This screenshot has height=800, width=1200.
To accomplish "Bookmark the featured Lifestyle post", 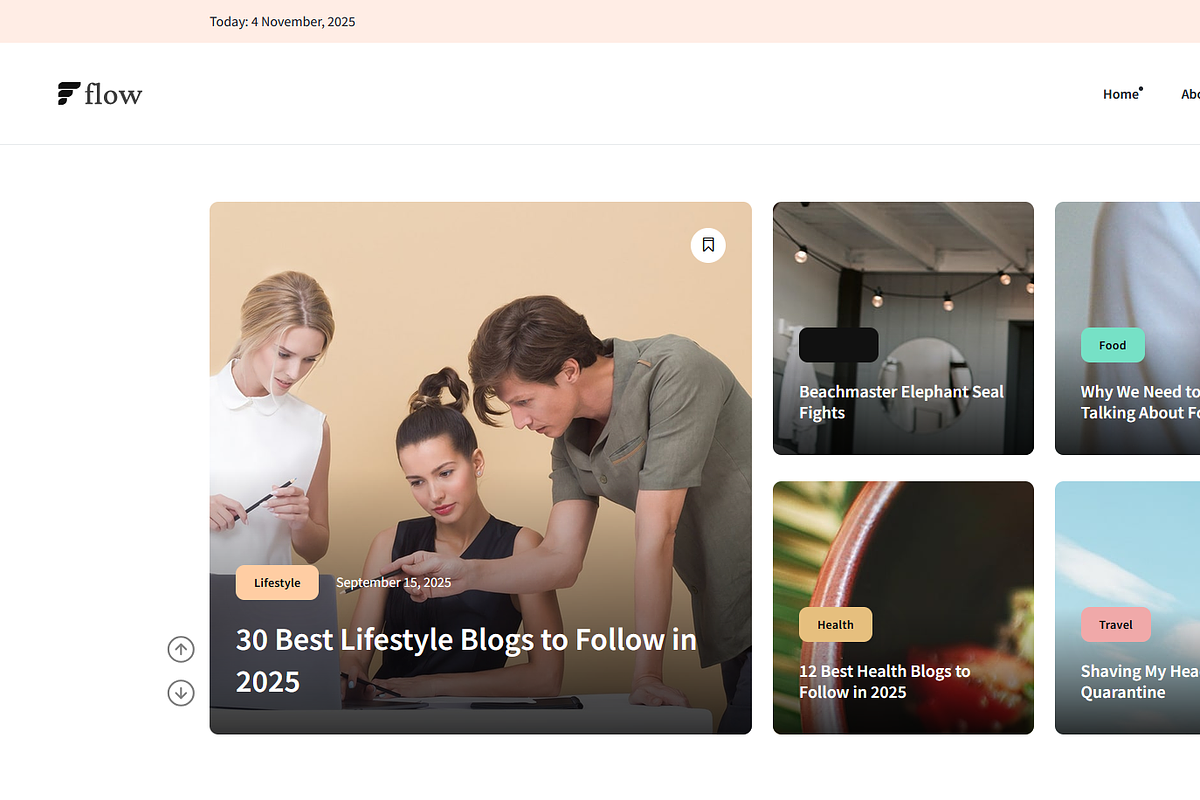I will tap(708, 245).
